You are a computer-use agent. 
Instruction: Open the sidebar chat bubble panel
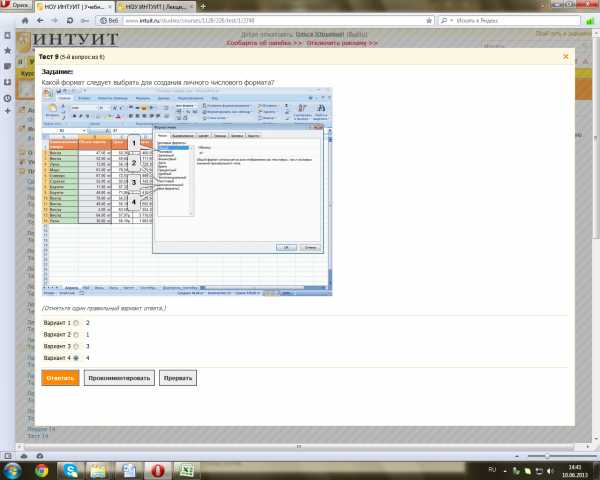point(7,66)
